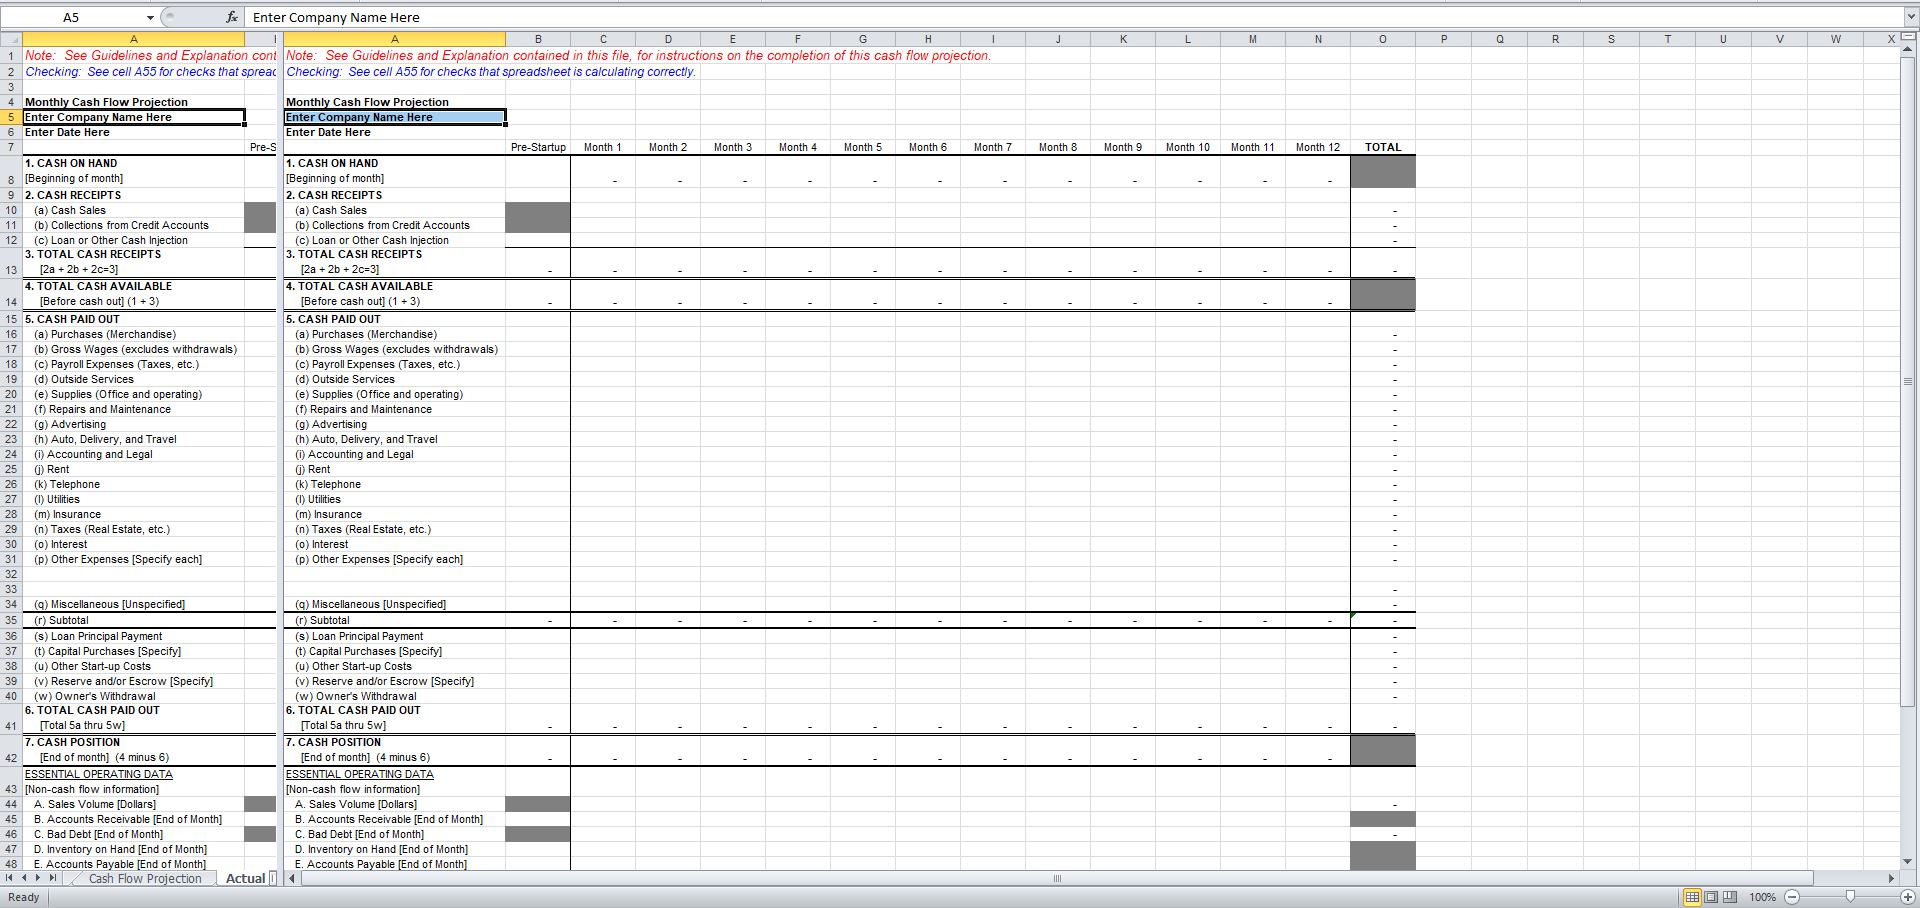Viewport: 1920px width, 908px height.
Task: Click '(w) Owner's Withdrawal' in right pane
Action: pos(355,696)
